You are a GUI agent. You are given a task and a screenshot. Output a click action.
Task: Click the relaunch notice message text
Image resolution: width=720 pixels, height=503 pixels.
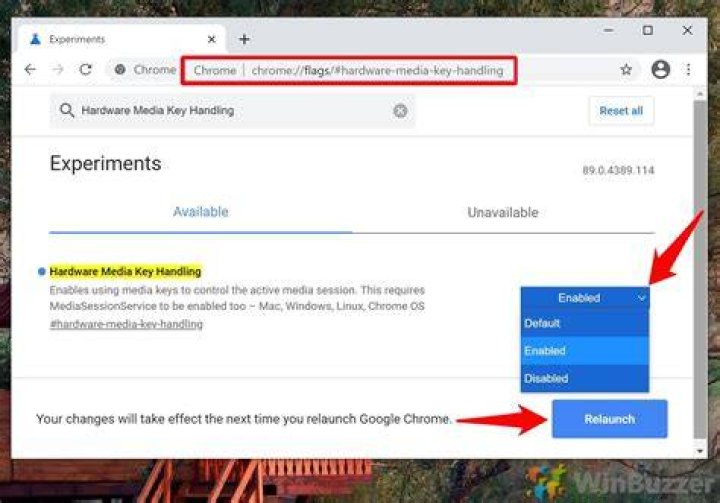(x=243, y=419)
